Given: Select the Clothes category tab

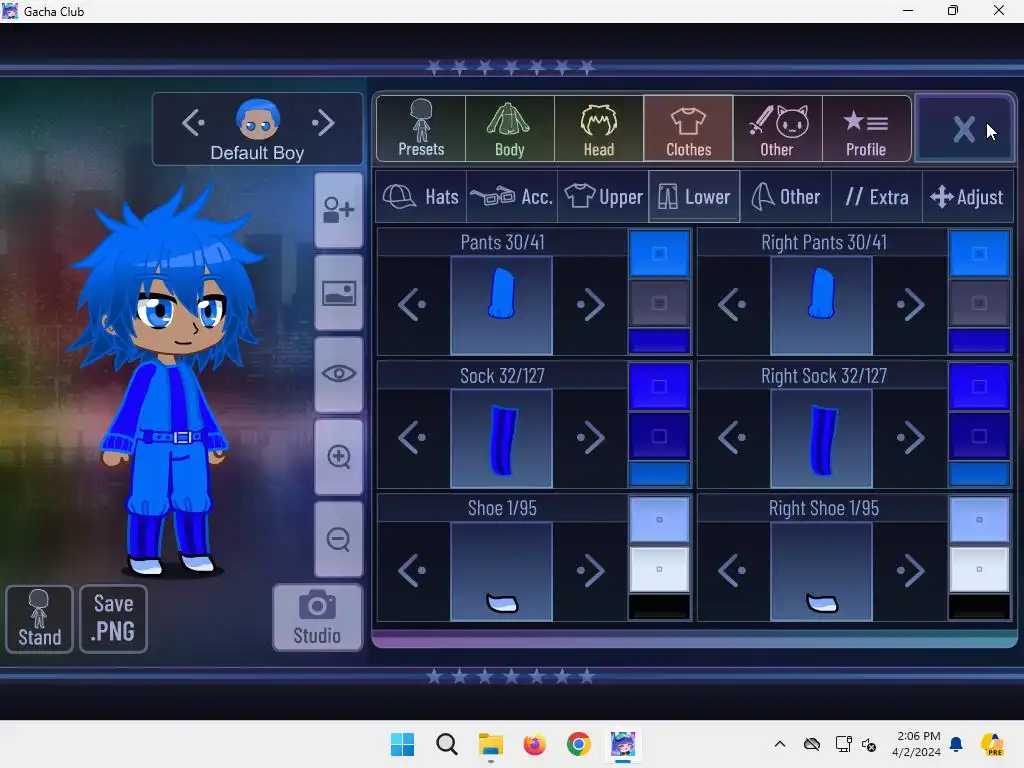Looking at the screenshot, I should (688, 129).
